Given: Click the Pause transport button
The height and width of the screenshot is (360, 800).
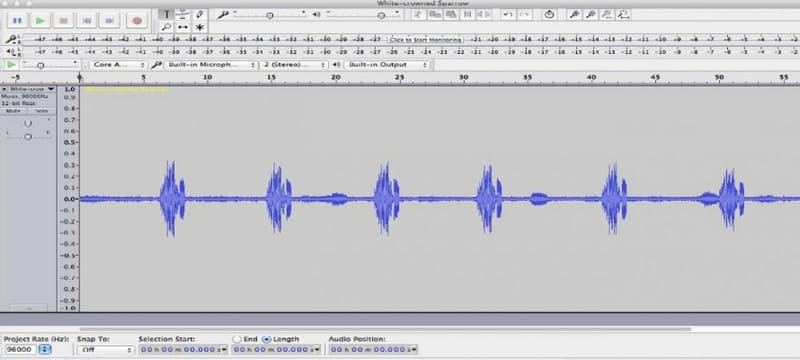Looking at the screenshot, I should click(18, 20).
